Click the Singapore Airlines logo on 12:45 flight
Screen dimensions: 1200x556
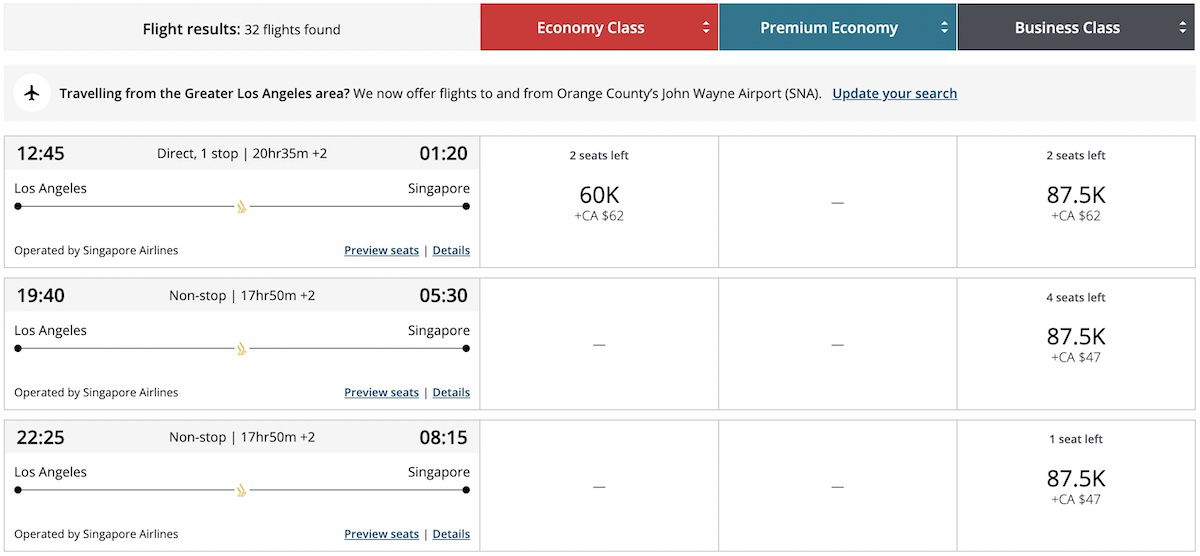point(241,207)
